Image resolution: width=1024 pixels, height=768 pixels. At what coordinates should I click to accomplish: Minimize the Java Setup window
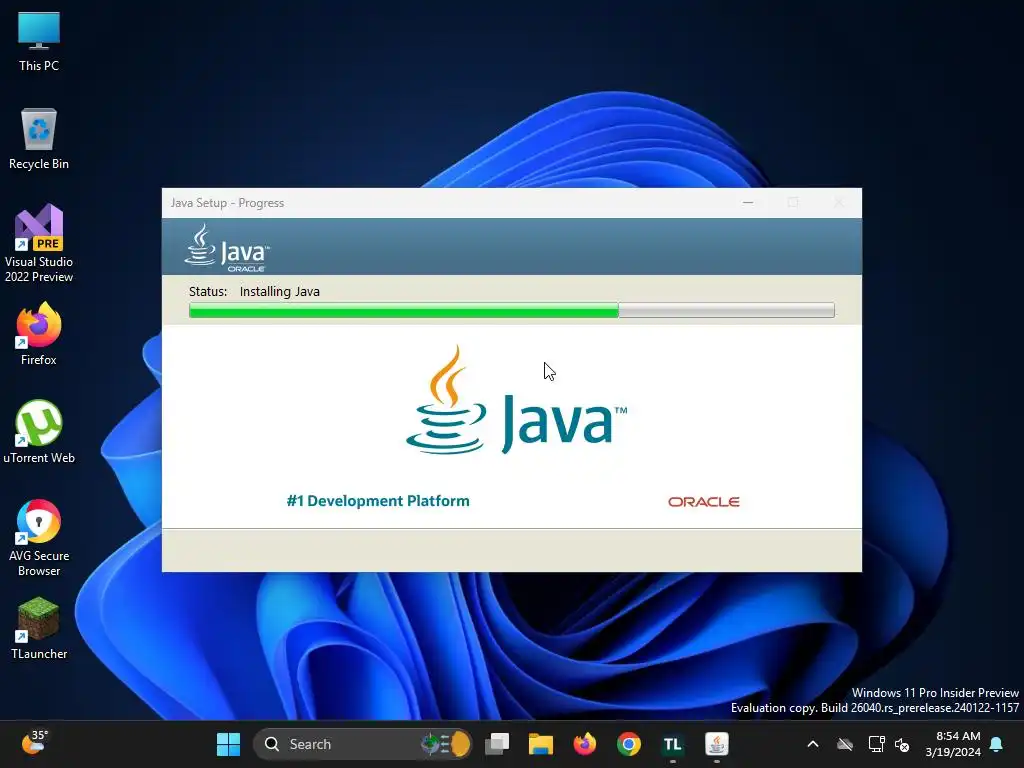pyautogui.click(x=748, y=202)
